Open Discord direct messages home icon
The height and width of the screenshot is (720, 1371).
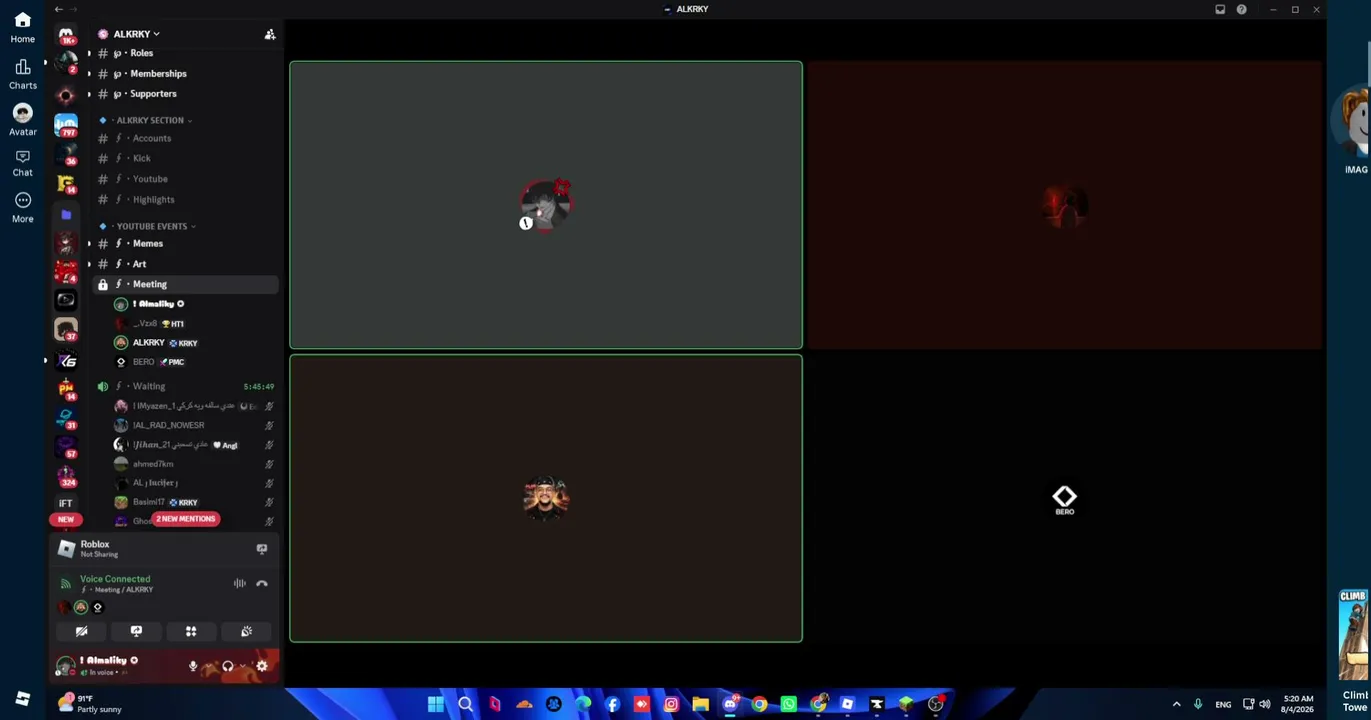pos(66,35)
